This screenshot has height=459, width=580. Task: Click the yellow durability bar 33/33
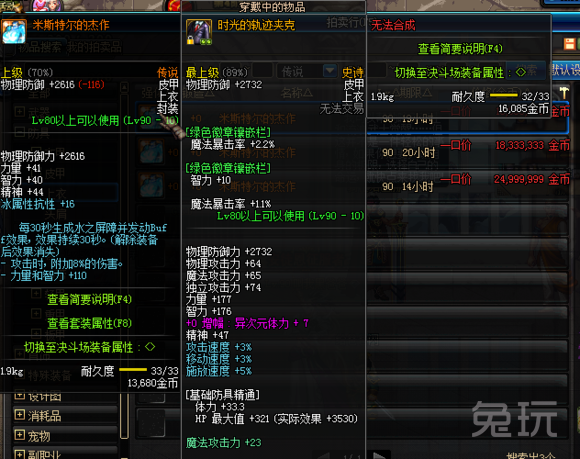click(x=133, y=369)
